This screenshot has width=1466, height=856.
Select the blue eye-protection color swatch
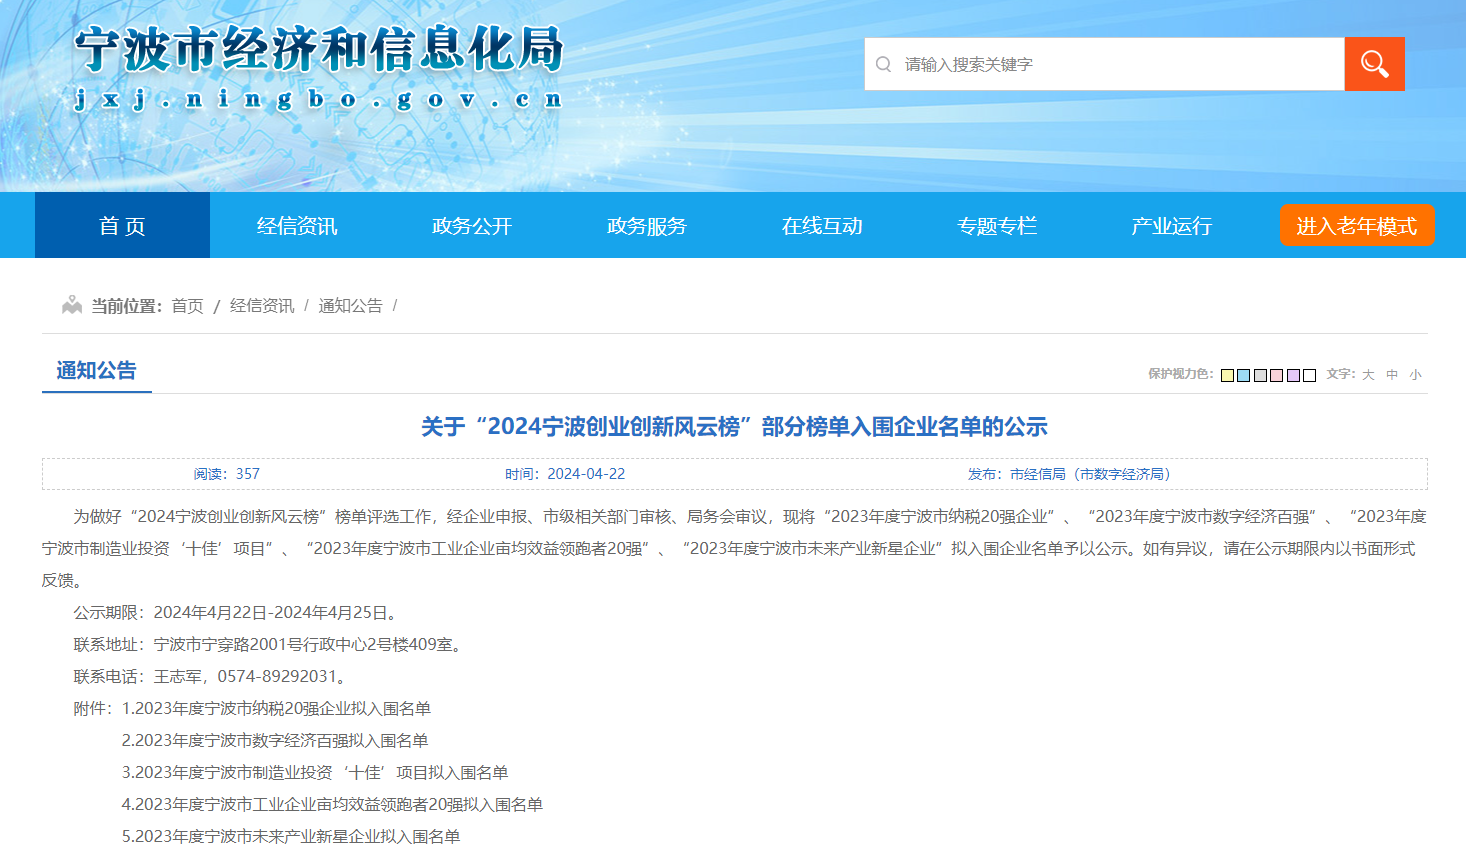point(1243,375)
